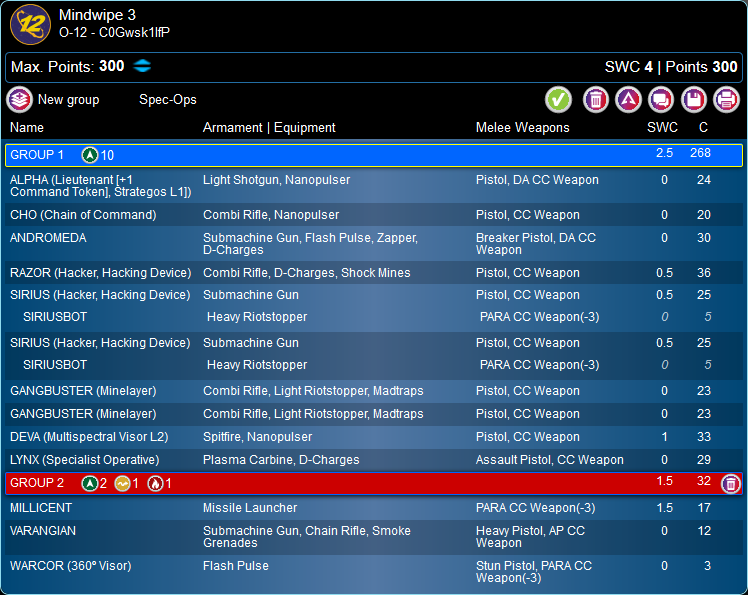748x595 pixels.
Task: Click the Mindwipe 3 list title
Action: pyautogui.click(x=97, y=15)
